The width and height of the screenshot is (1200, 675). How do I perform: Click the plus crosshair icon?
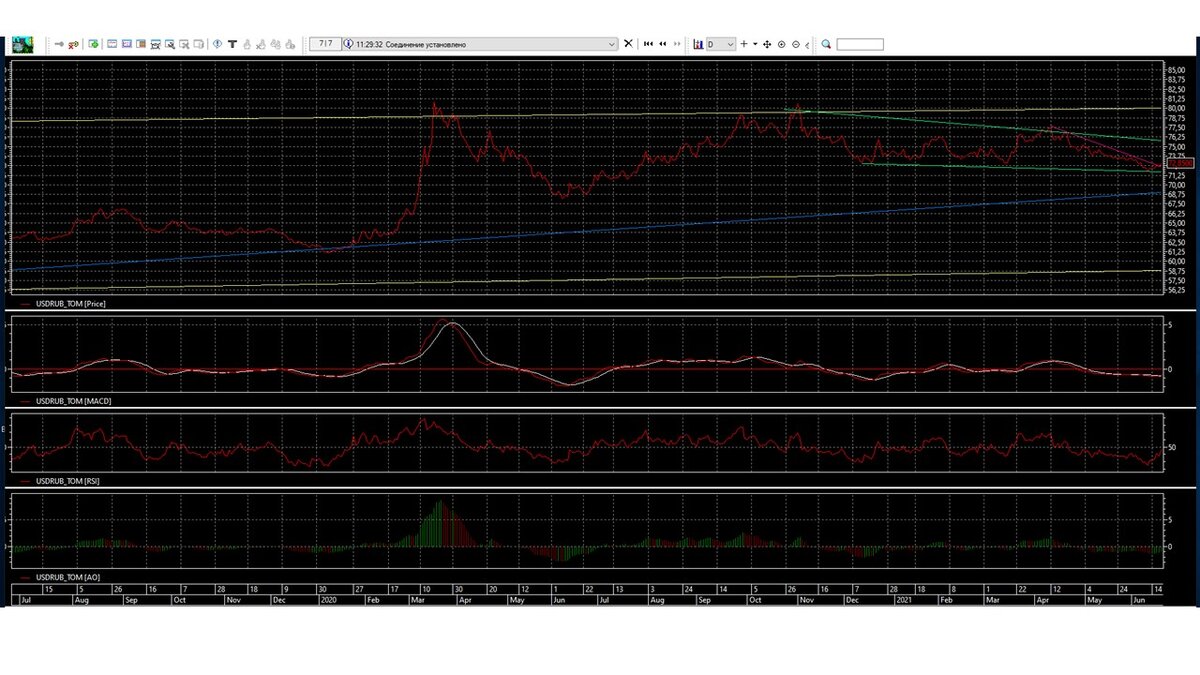point(743,44)
